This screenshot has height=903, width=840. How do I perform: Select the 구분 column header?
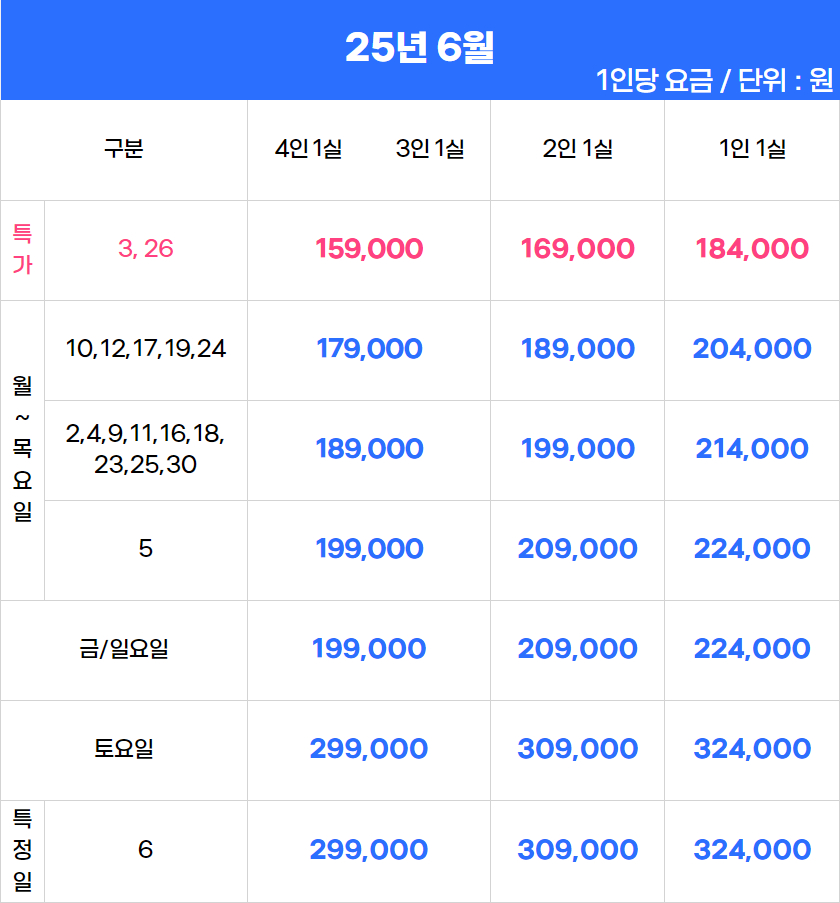pyautogui.click(x=124, y=149)
